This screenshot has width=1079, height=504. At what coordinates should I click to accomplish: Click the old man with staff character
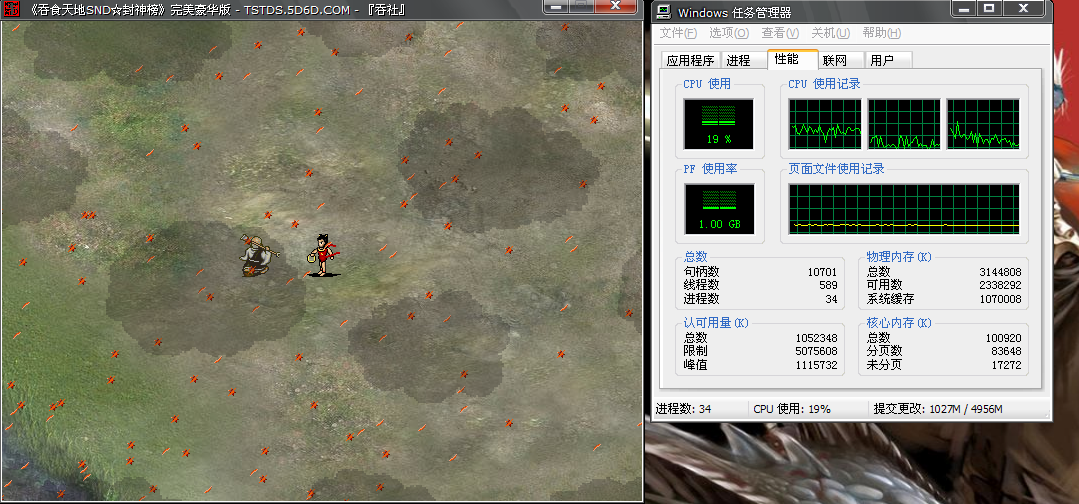point(257,255)
